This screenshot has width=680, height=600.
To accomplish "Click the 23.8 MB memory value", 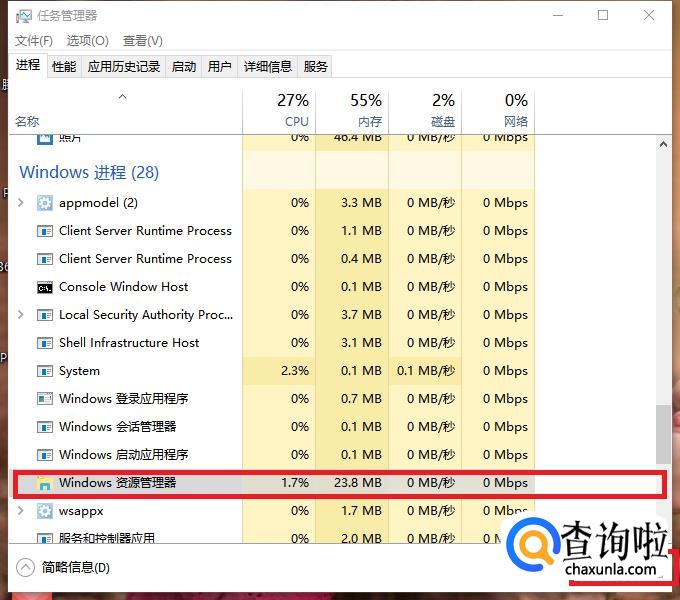I will coord(358,483).
